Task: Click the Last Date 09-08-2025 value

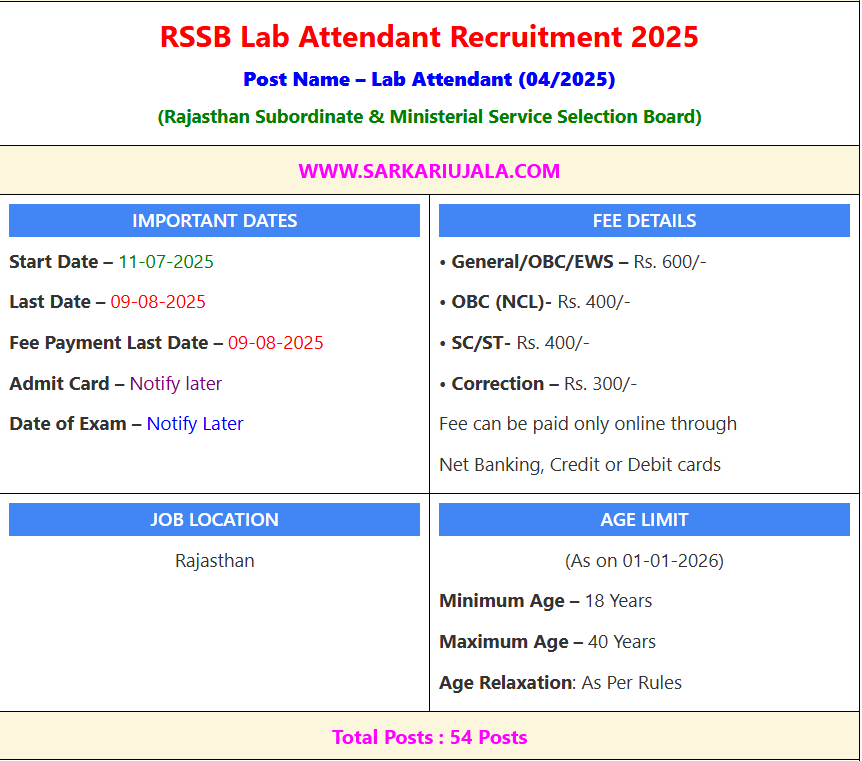Action: point(158,302)
